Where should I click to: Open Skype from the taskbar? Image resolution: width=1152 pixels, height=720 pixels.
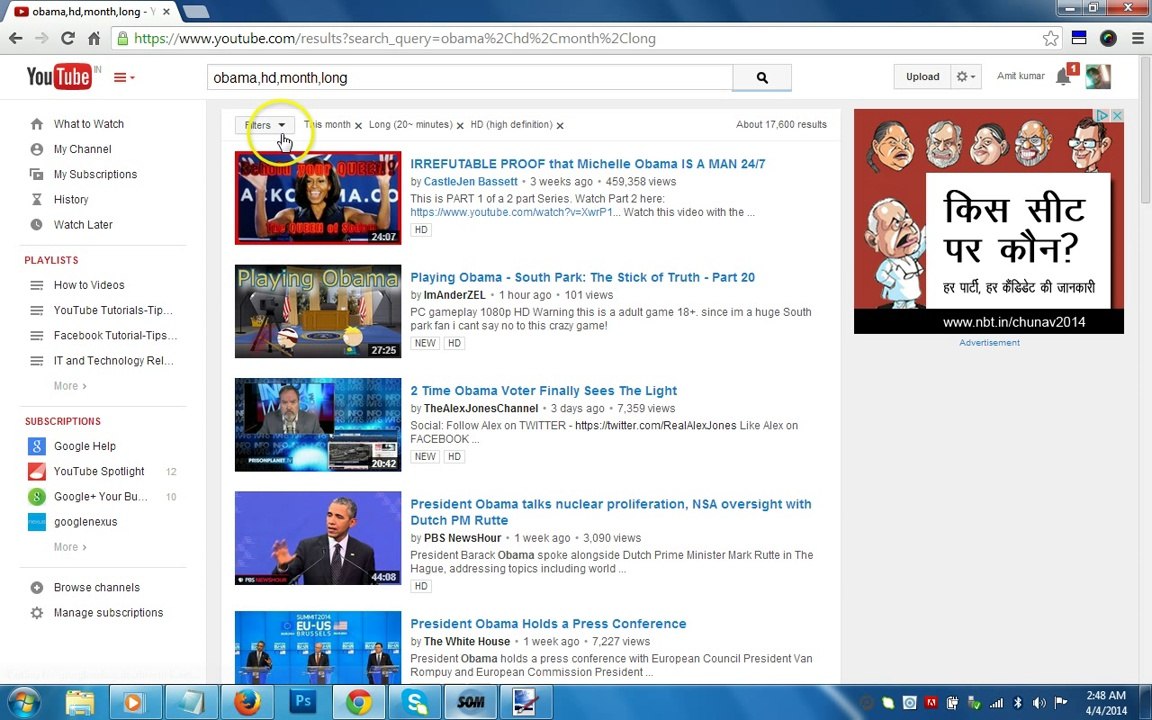414,702
